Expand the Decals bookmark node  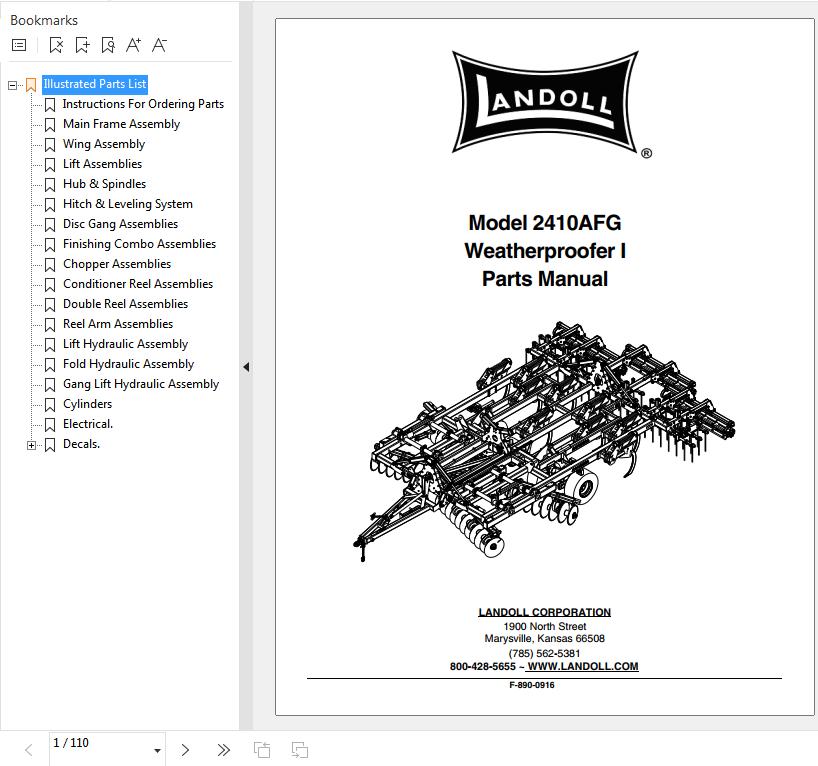click(31, 445)
